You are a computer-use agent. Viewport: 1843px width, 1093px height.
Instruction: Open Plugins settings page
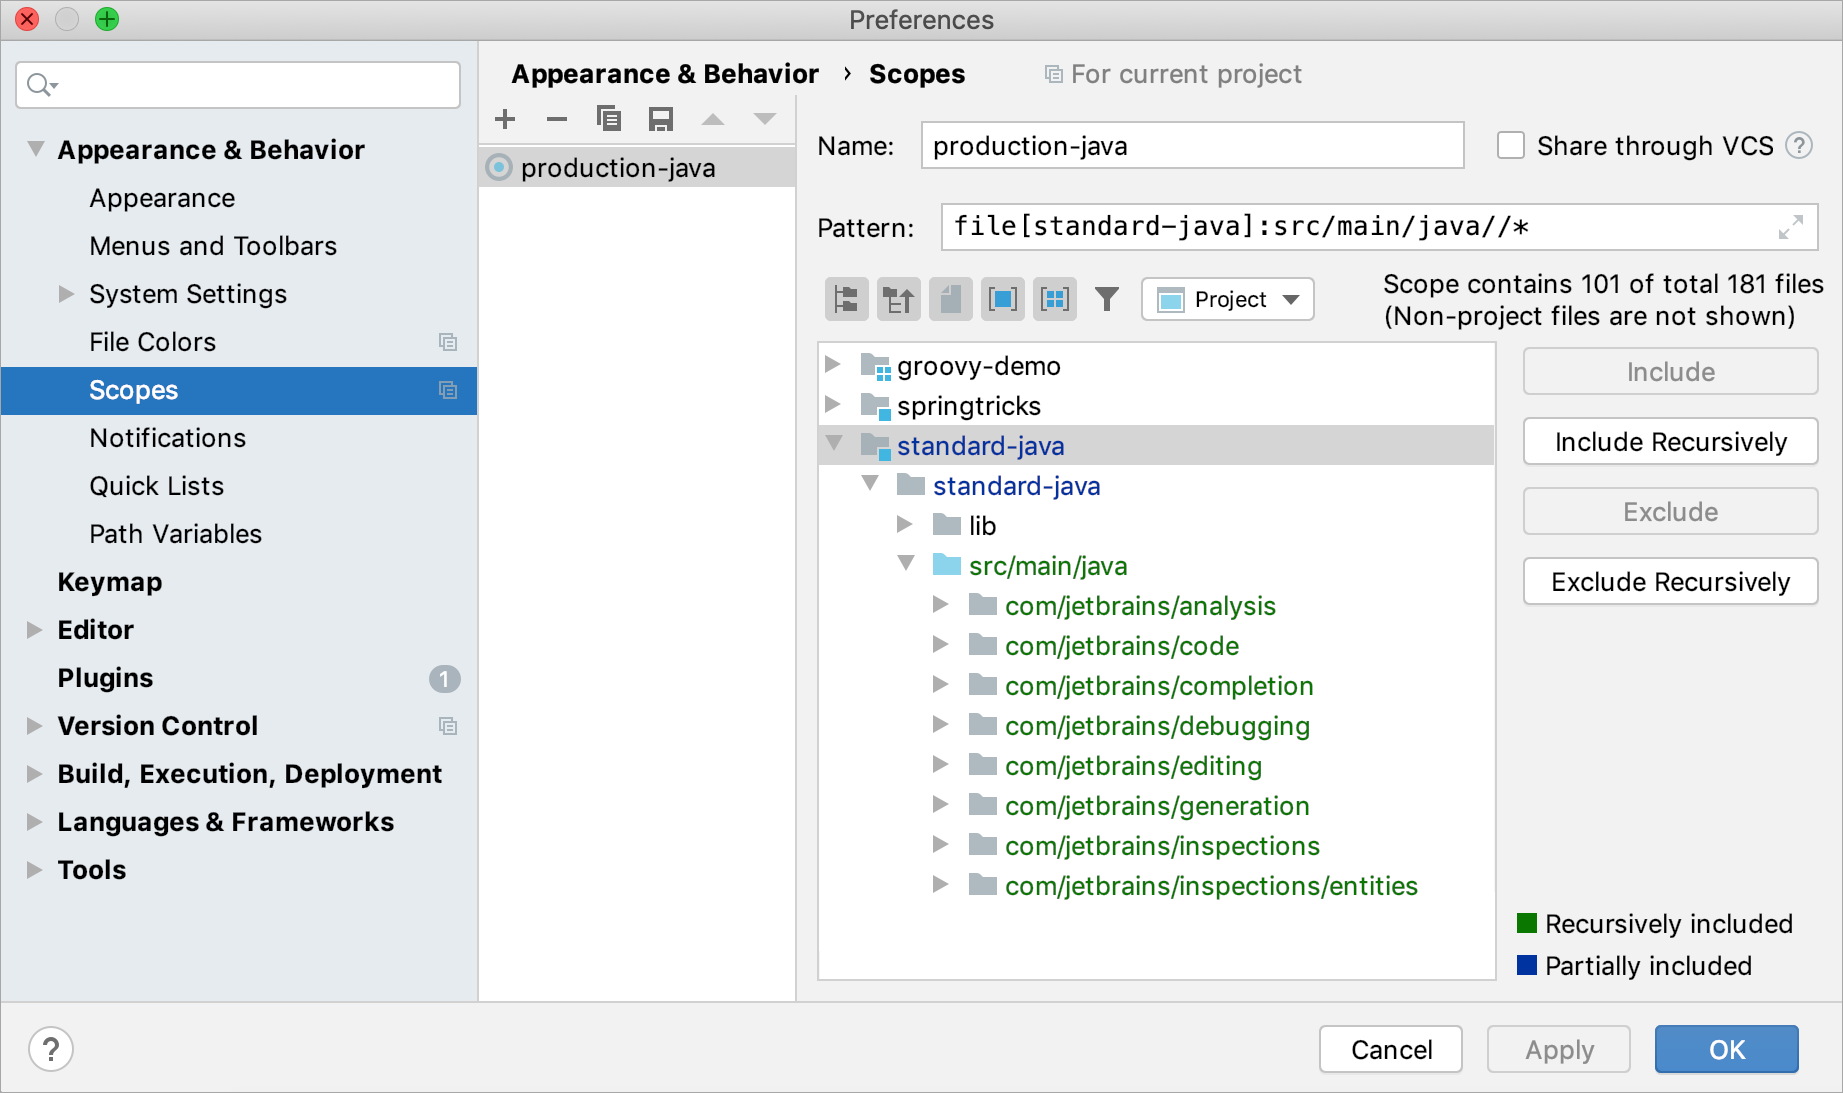[x=105, y=678]
